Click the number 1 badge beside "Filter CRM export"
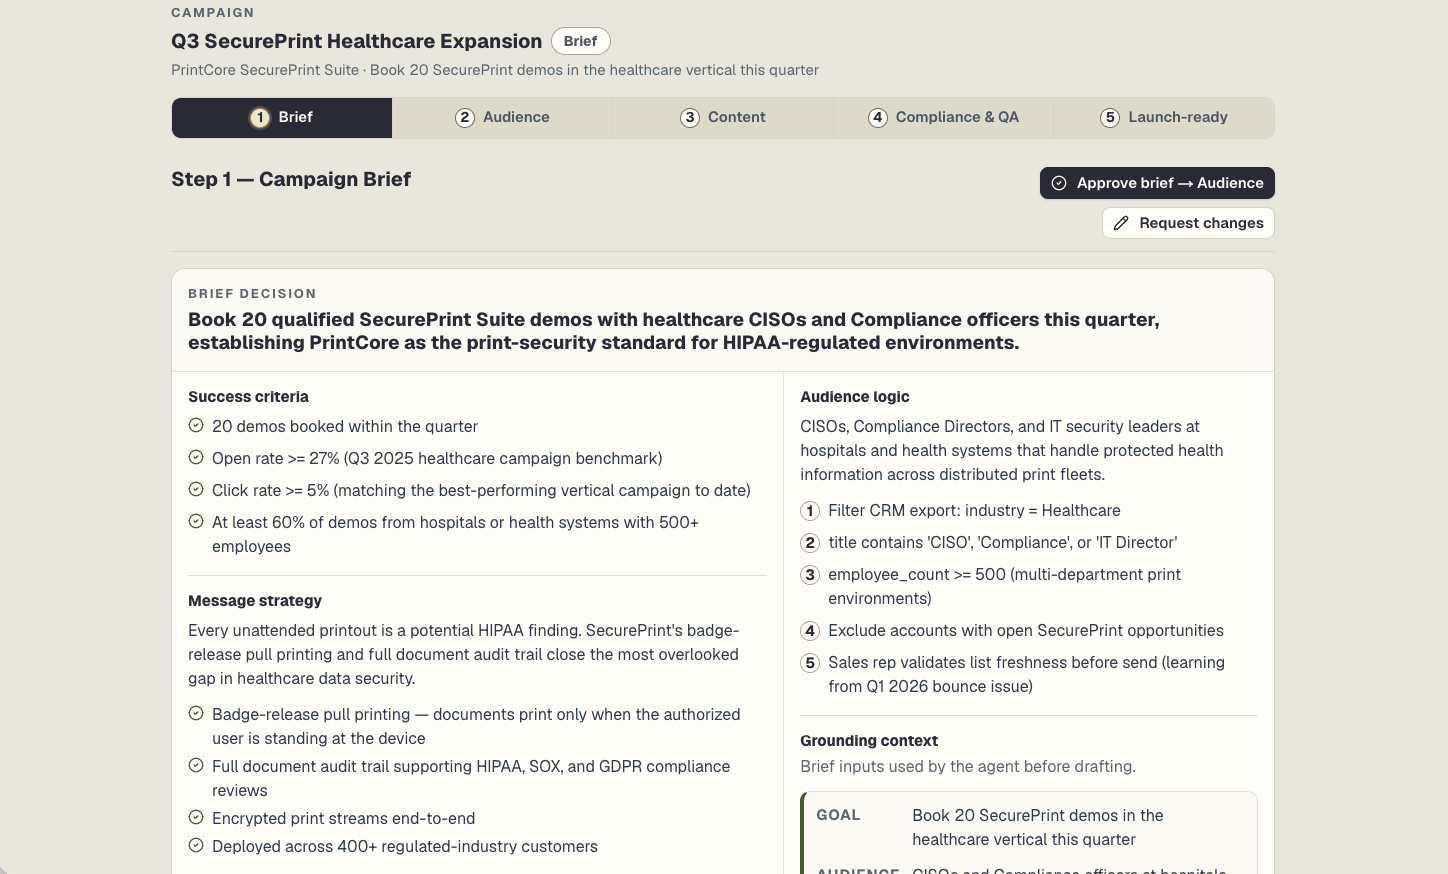 click(810, 511)
